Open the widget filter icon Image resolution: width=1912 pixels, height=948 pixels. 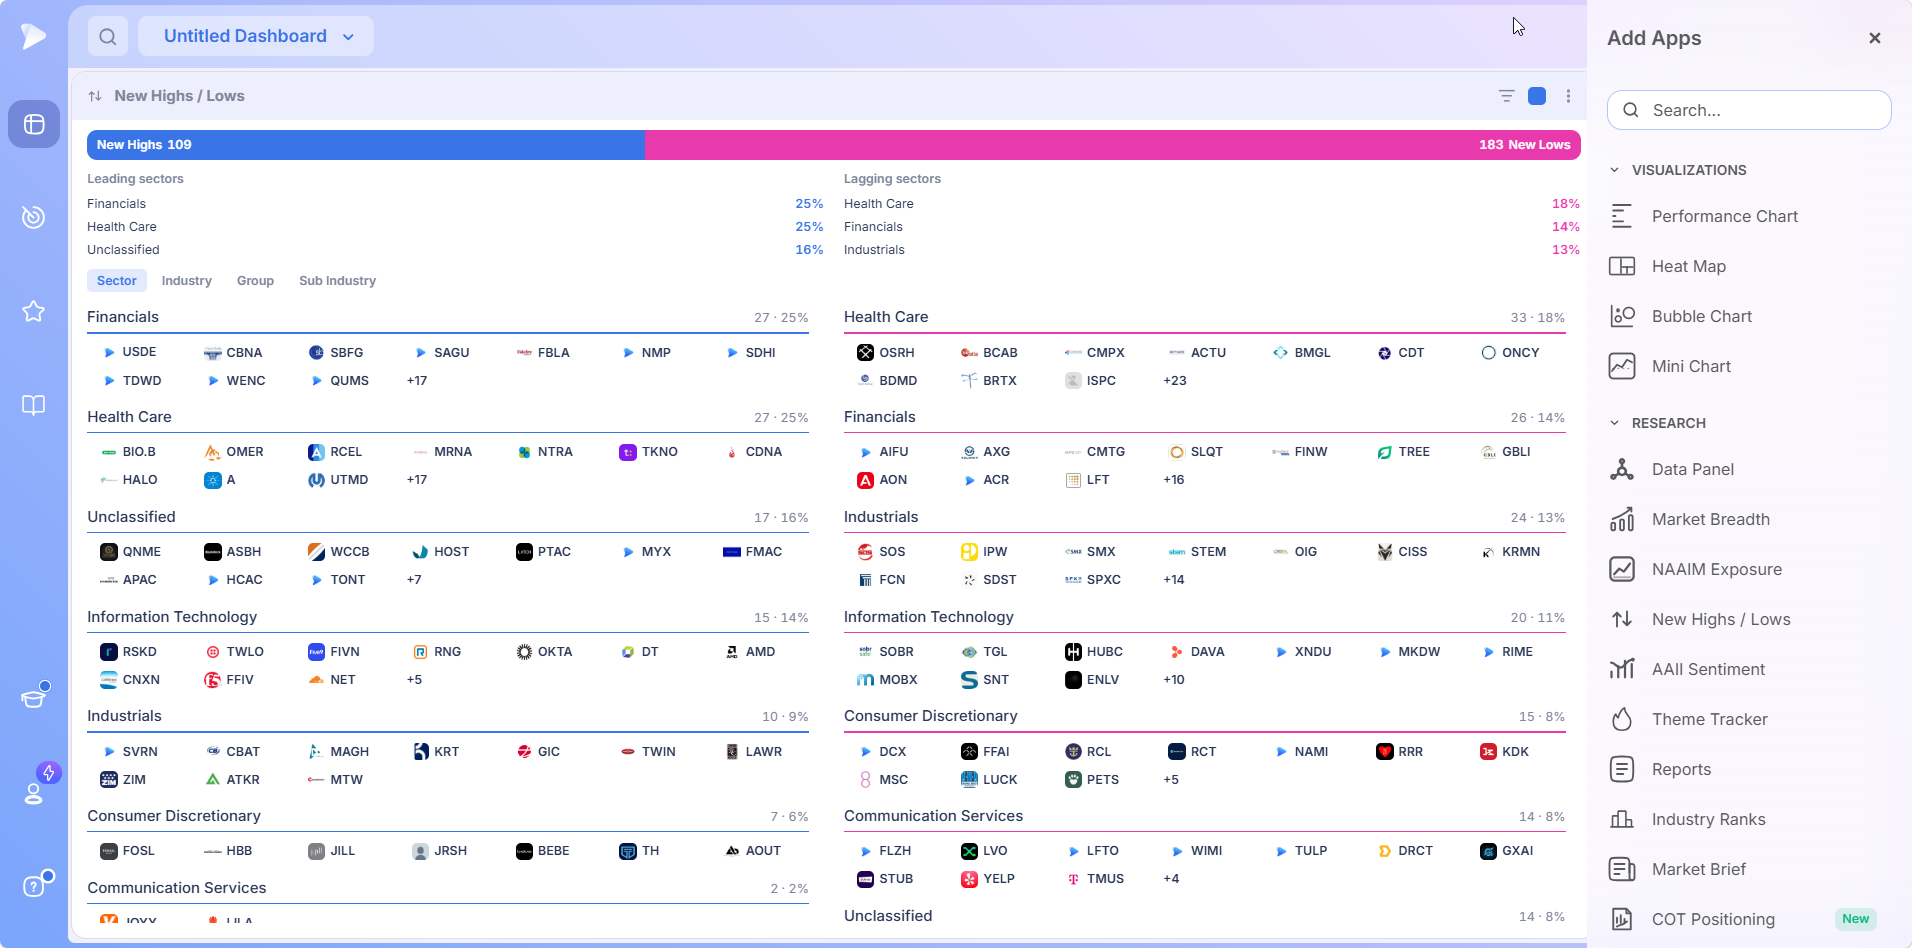1506,96
